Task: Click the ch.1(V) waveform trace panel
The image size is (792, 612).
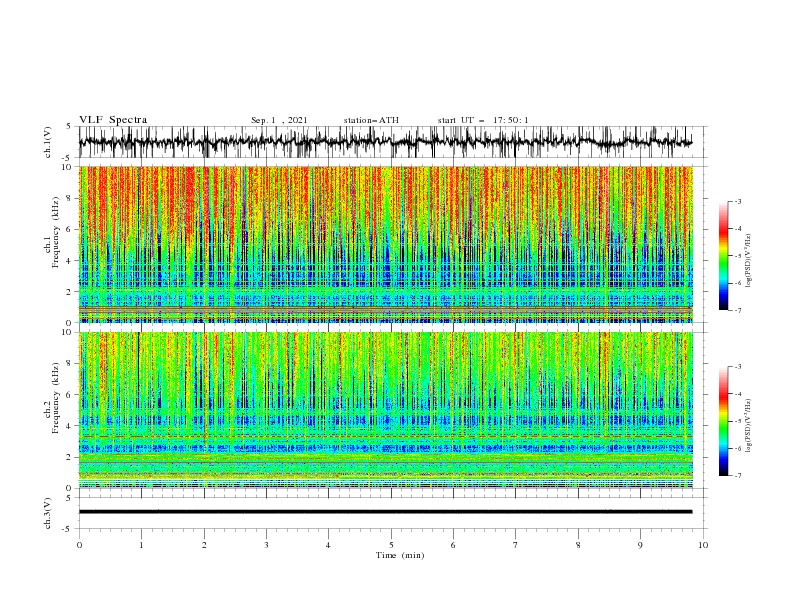Action: point(392,142)
